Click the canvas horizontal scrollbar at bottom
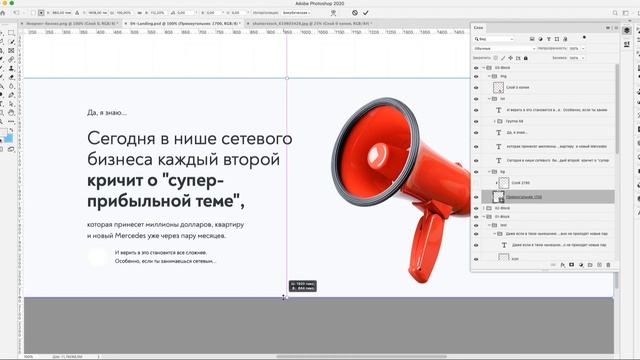640x360 pixels. point(361,356)
